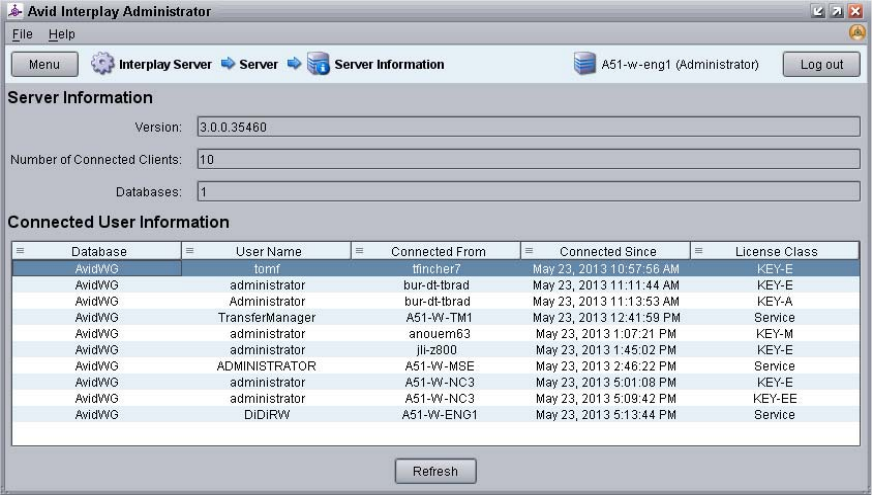Screen dimensions: 872x495
Task: Select the May 23, 2013 1:45:02 PM cell
Action: pyautogui.click(x=606, y=349)
